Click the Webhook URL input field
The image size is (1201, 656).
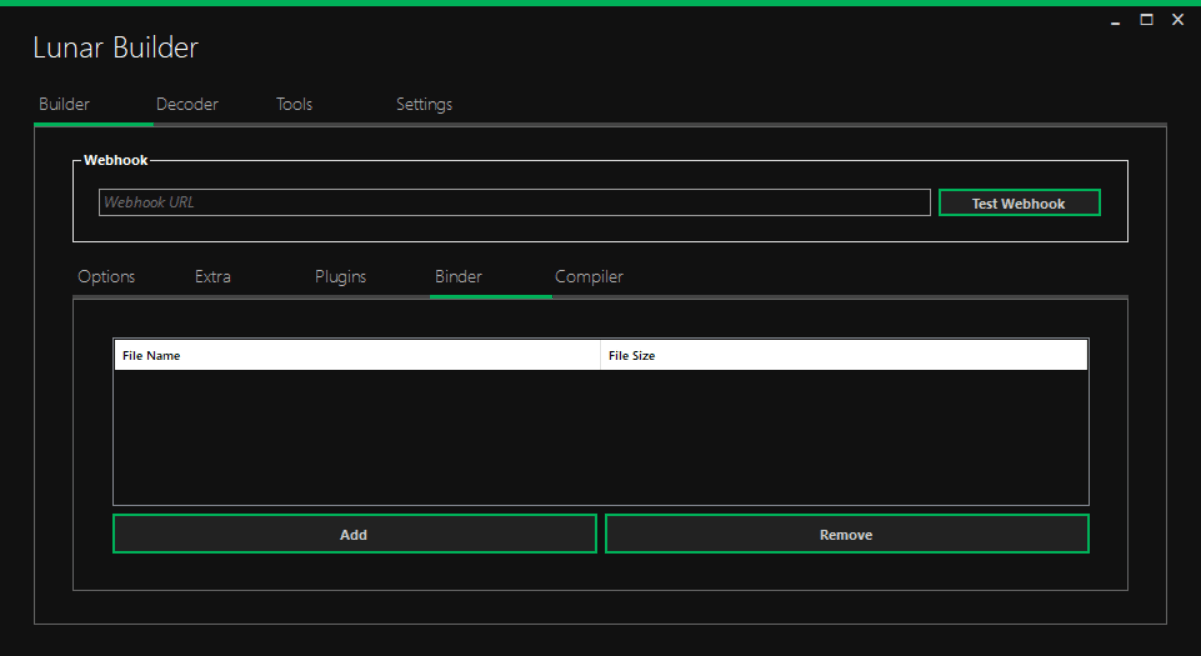click(514, 202)
